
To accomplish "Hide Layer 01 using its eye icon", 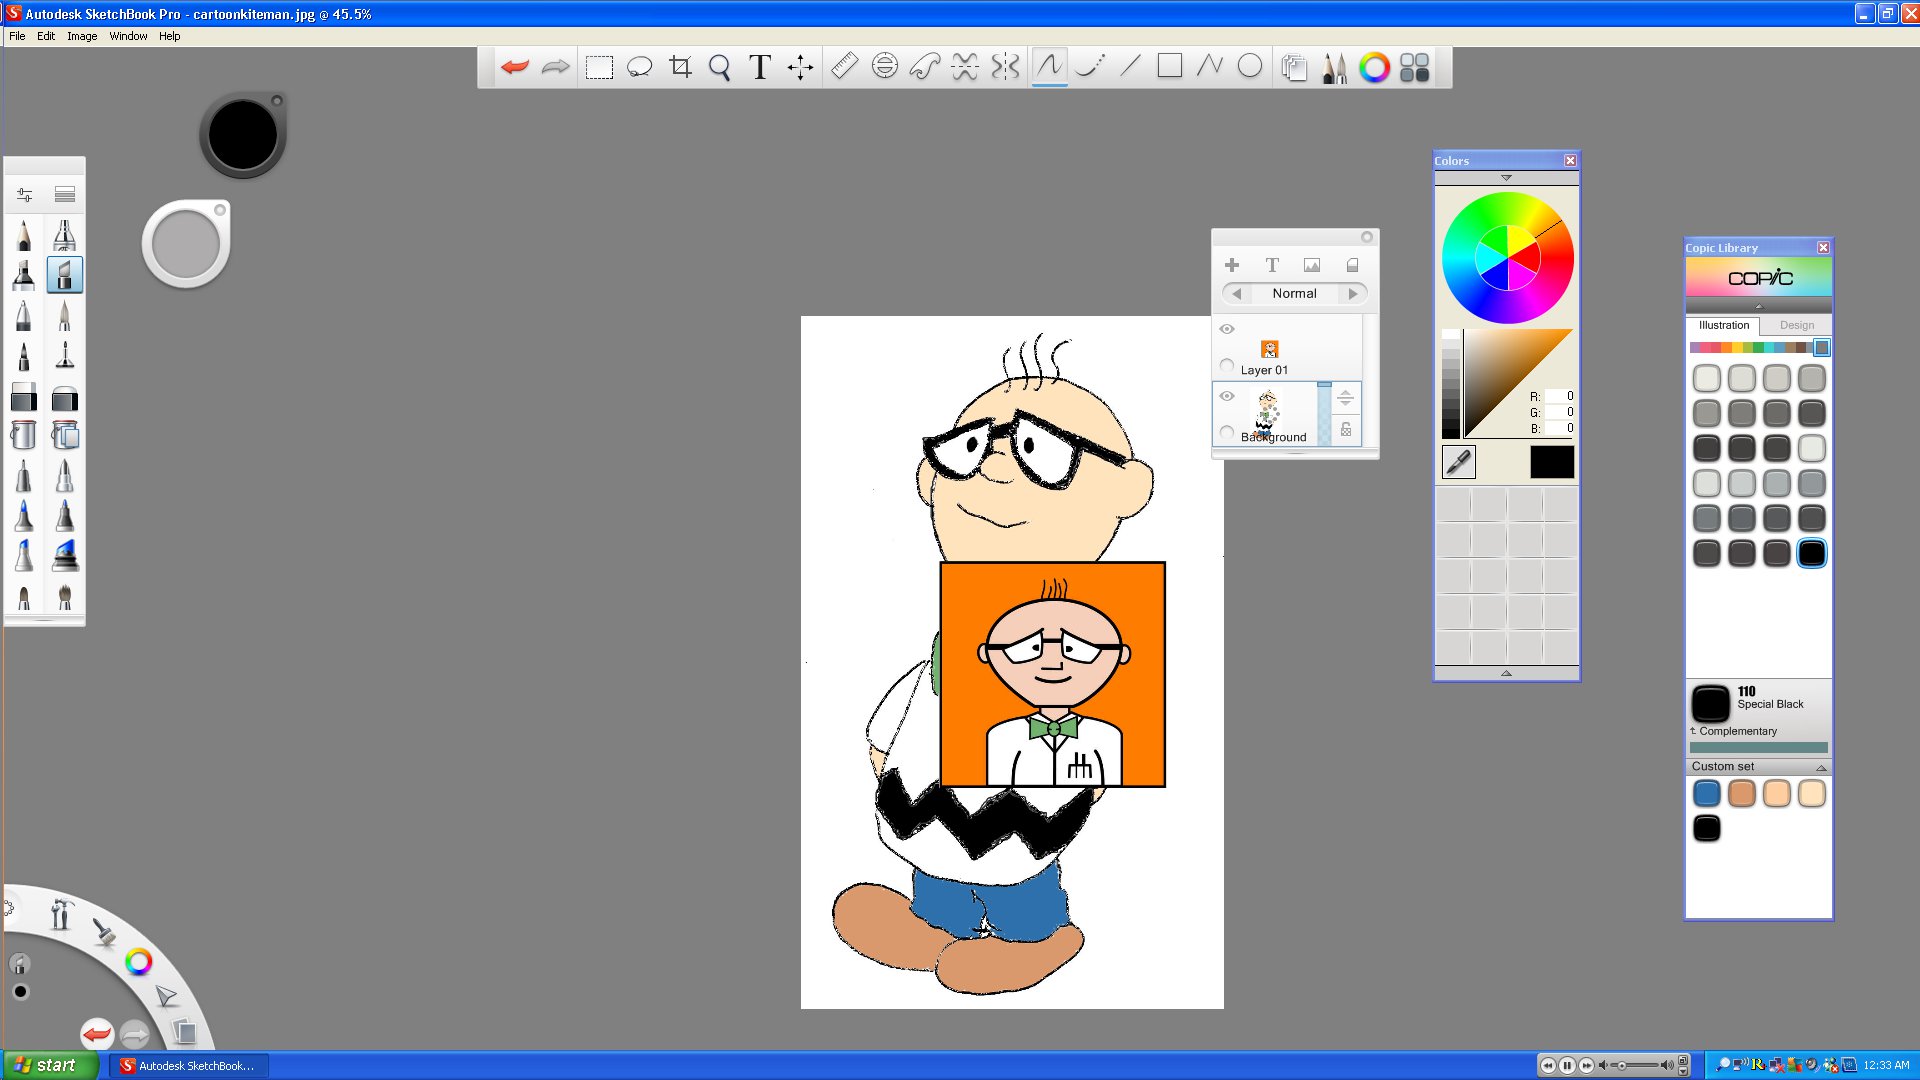I will 1227,329.
